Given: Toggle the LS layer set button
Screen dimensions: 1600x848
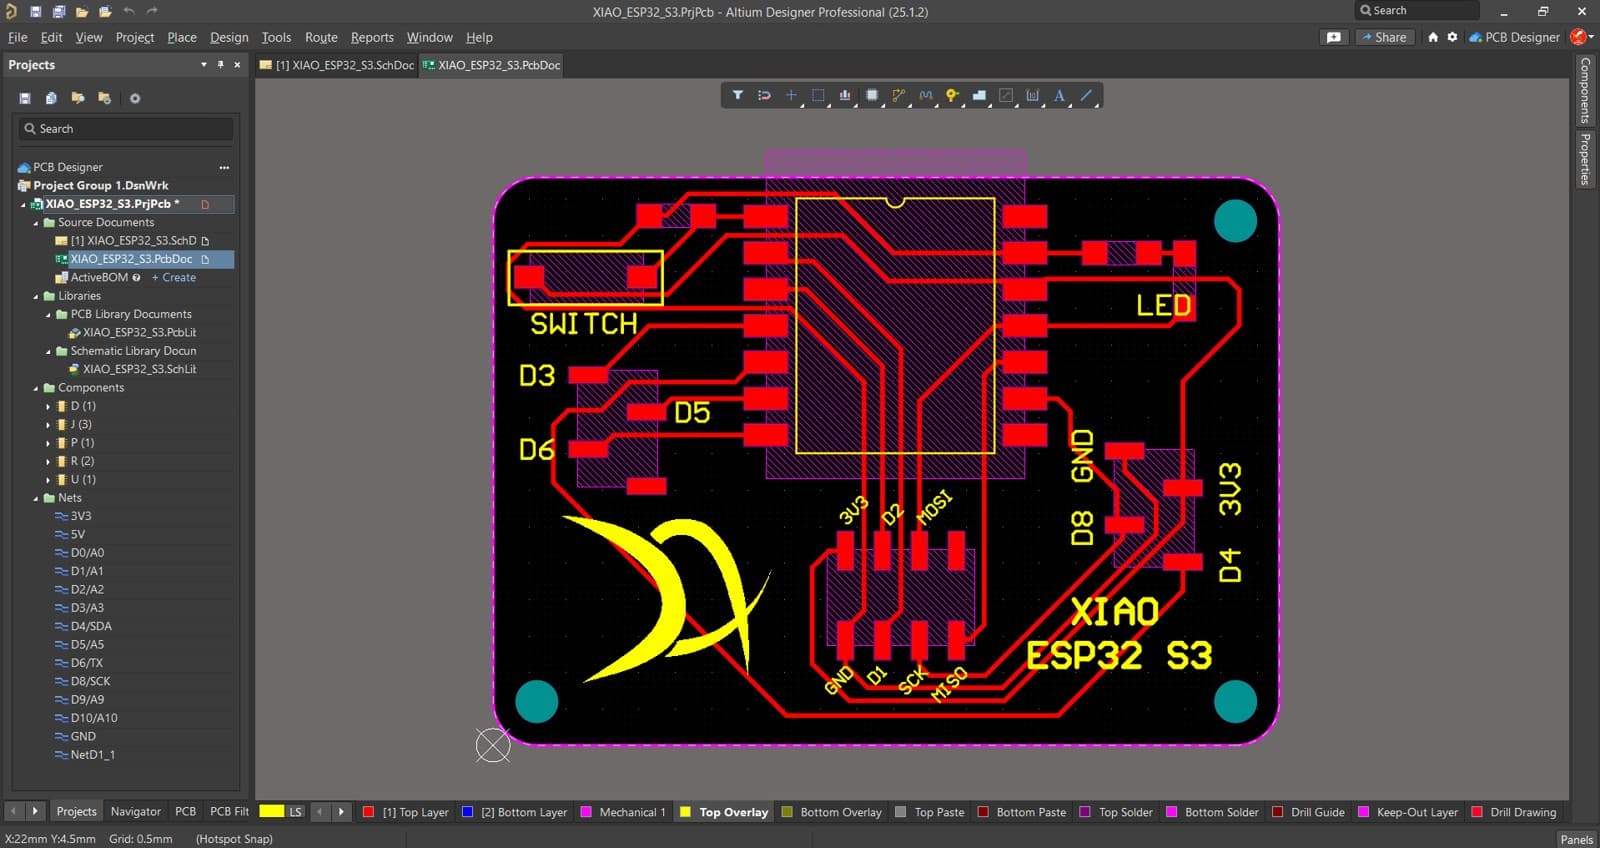Looking at the screenshot, I should 295,812.
